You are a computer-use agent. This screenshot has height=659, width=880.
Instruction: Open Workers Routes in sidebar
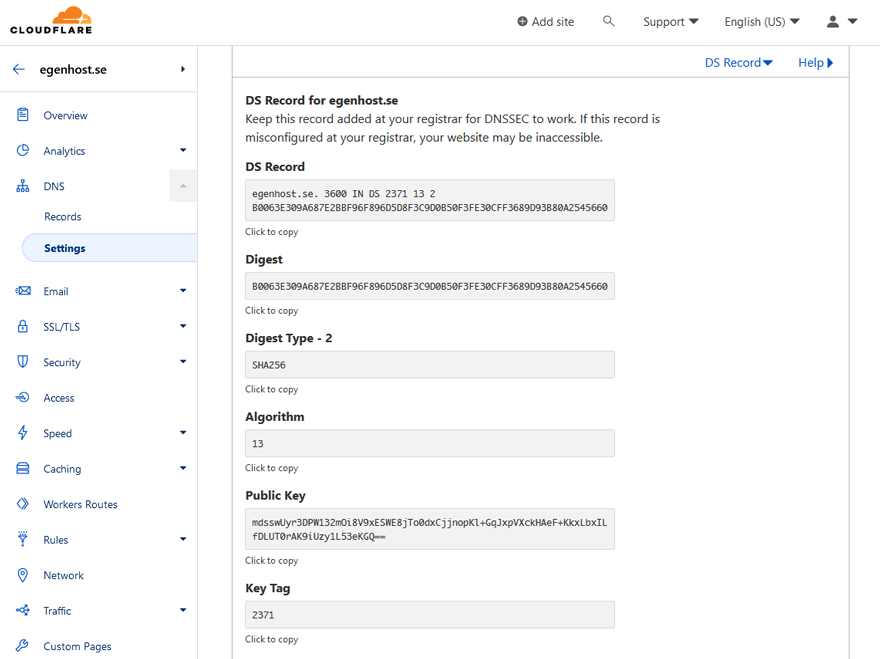point(80,504)
